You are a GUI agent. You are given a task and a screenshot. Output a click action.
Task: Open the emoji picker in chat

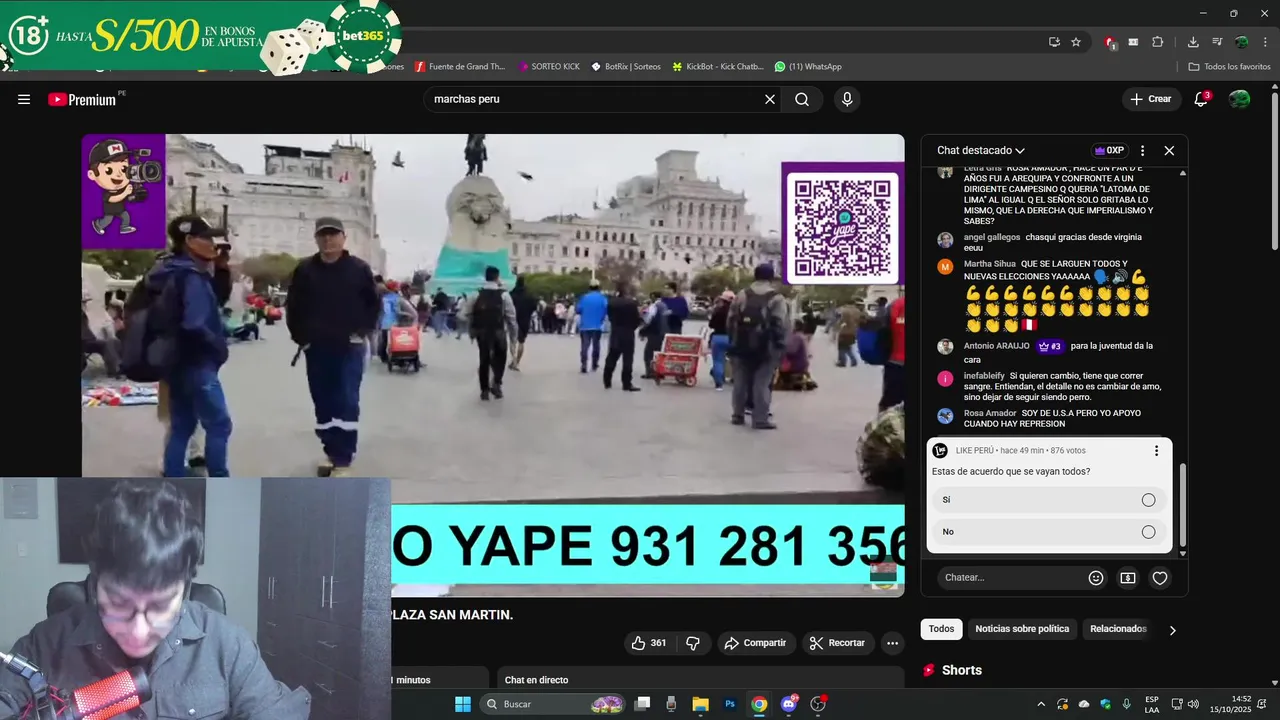pyautogui.click(x=1096, y=578)
